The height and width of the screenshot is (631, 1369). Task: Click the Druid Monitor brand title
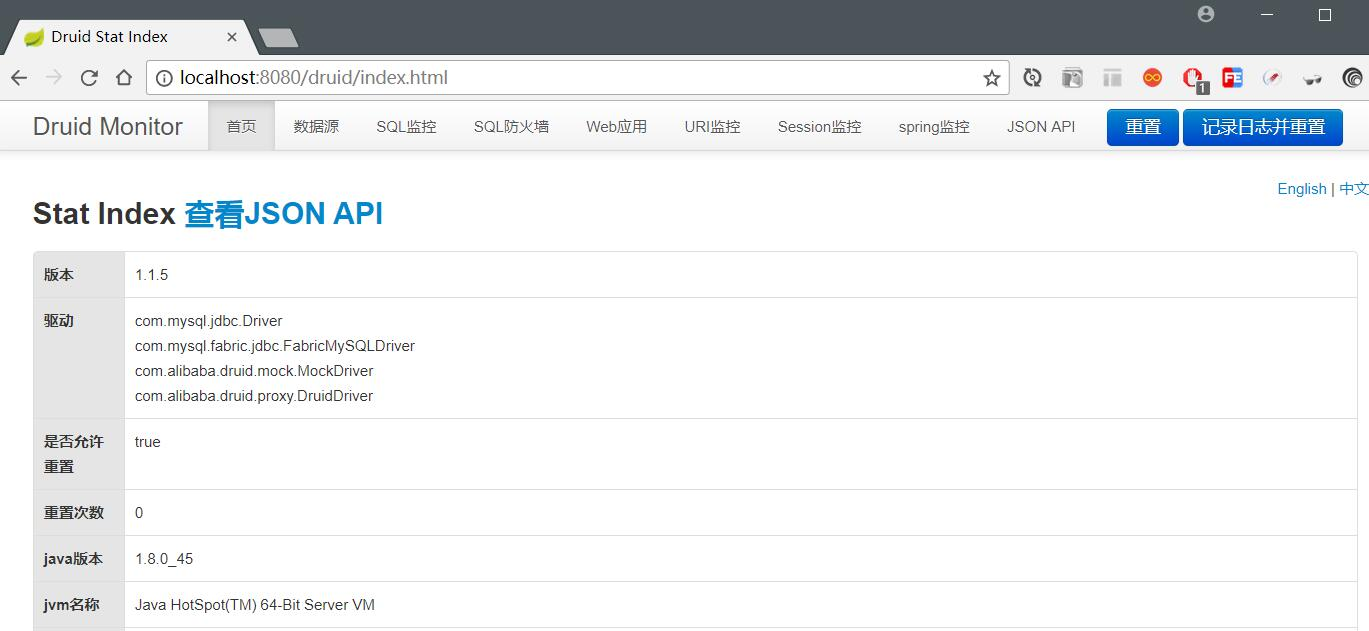point(108,127)
